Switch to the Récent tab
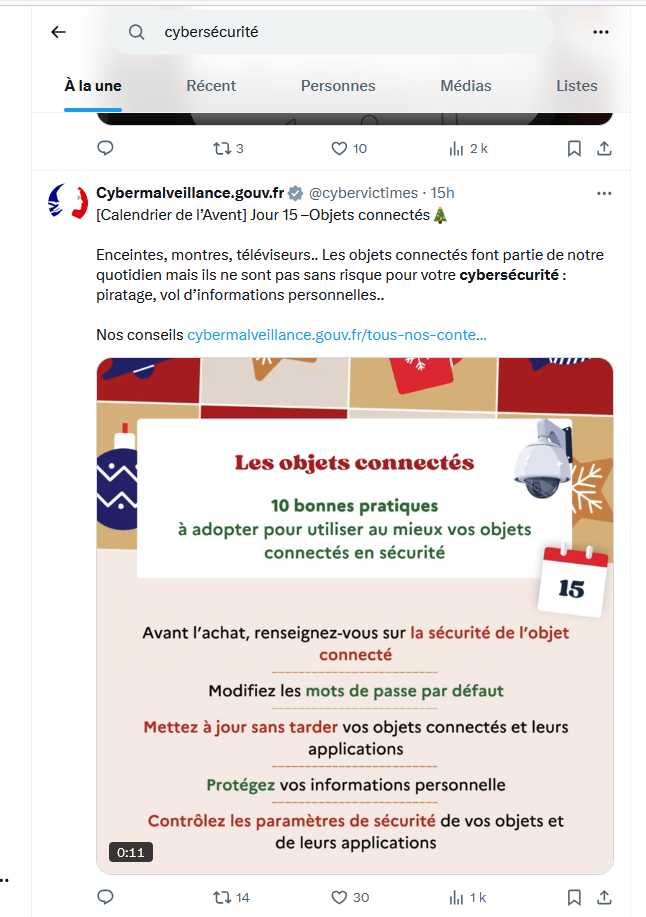Viewport: 646px width, 917px height. (211, 86)
